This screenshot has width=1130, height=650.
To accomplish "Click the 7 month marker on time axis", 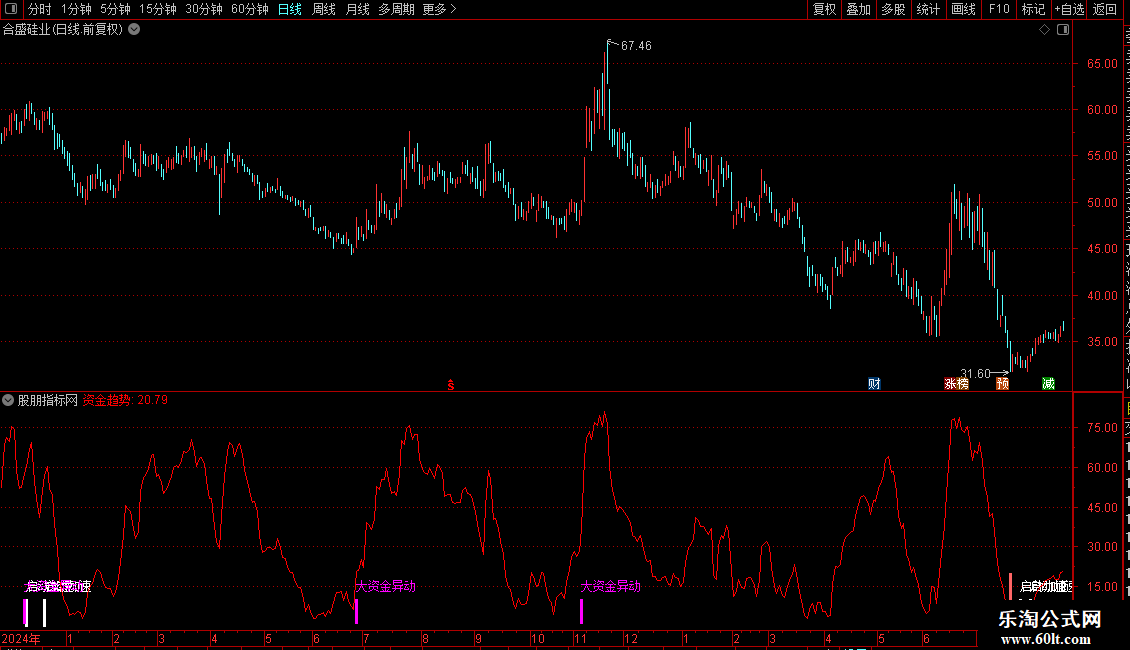I will coord(366,639).
